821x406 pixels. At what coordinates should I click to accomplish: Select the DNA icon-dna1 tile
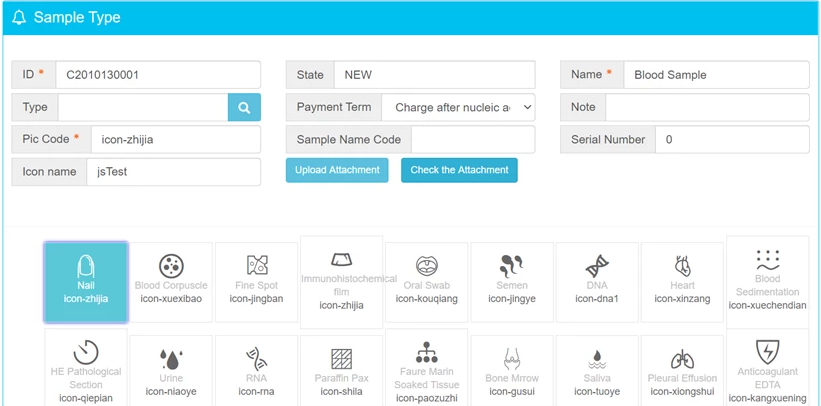pos(597,282)
